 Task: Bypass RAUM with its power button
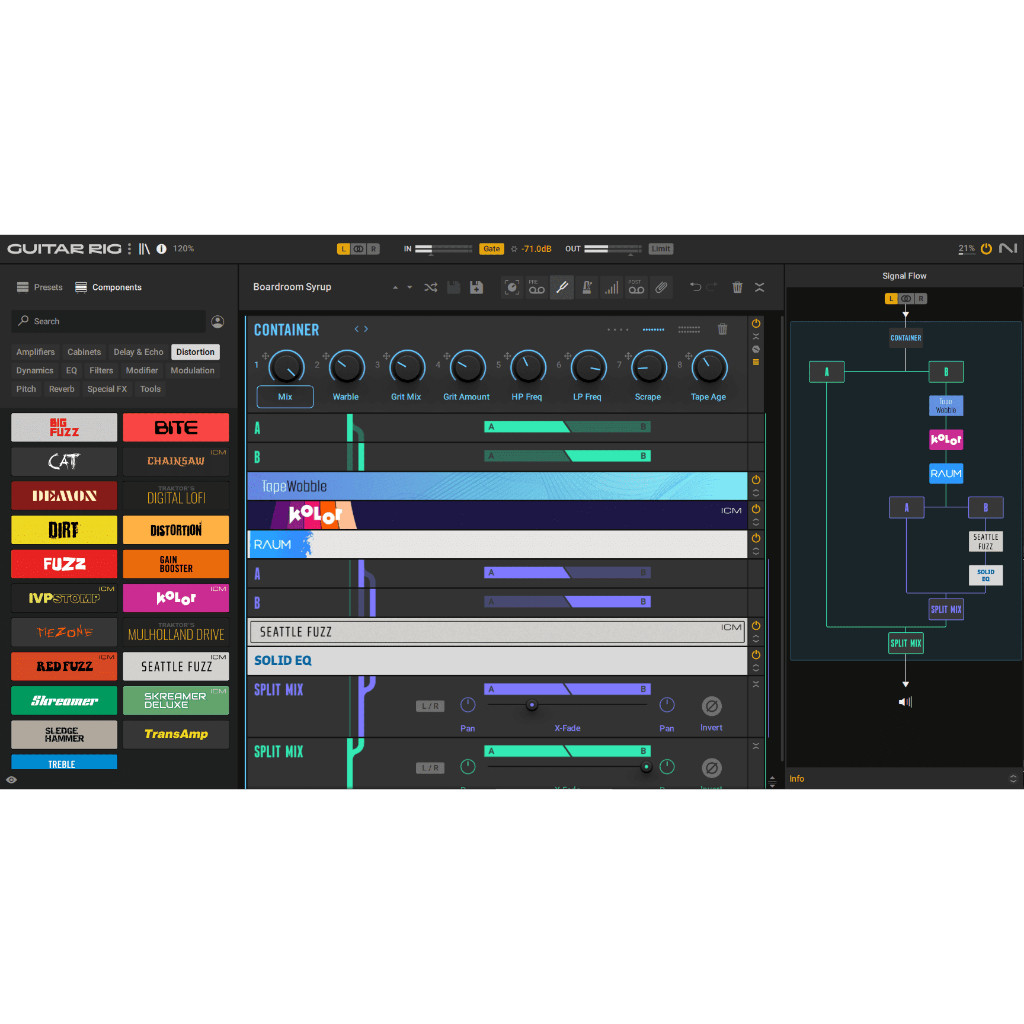(x=756, y=538)
